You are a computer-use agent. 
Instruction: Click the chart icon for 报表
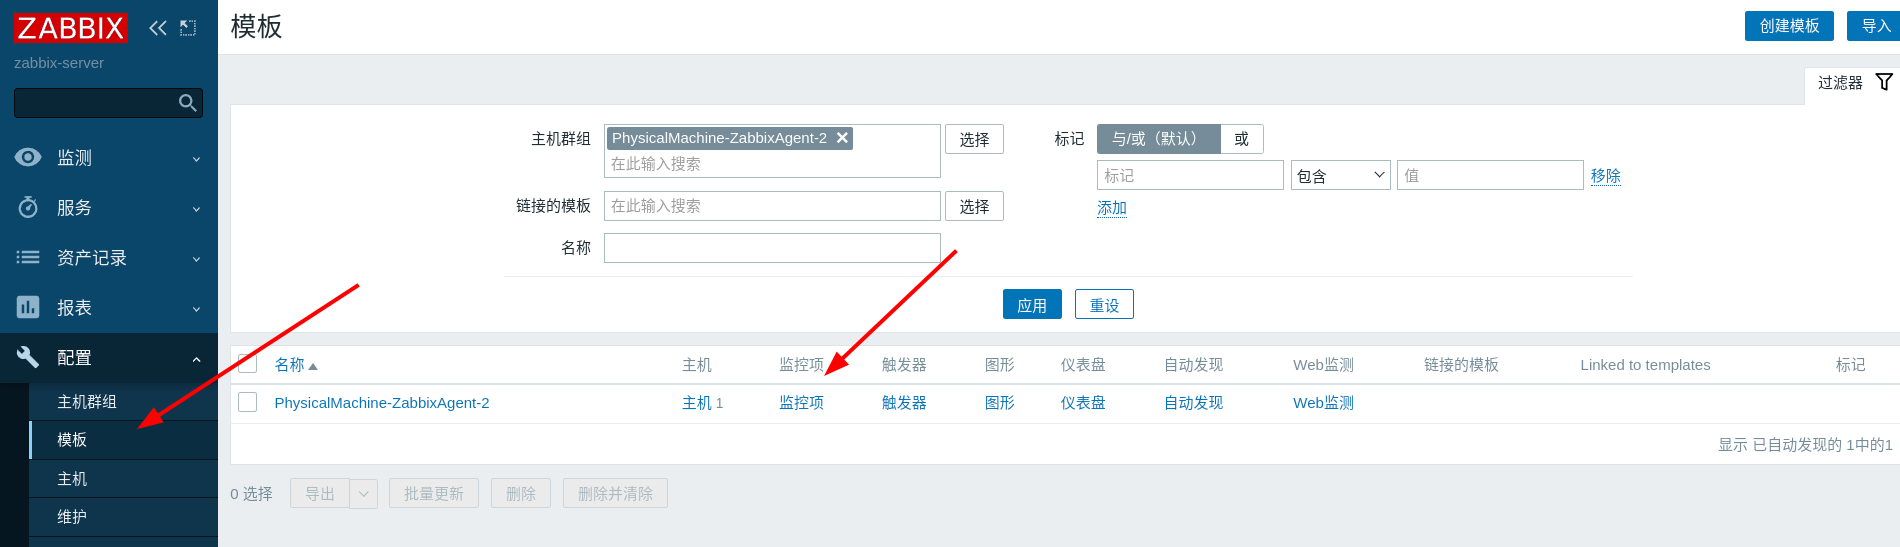click(28, 307)
